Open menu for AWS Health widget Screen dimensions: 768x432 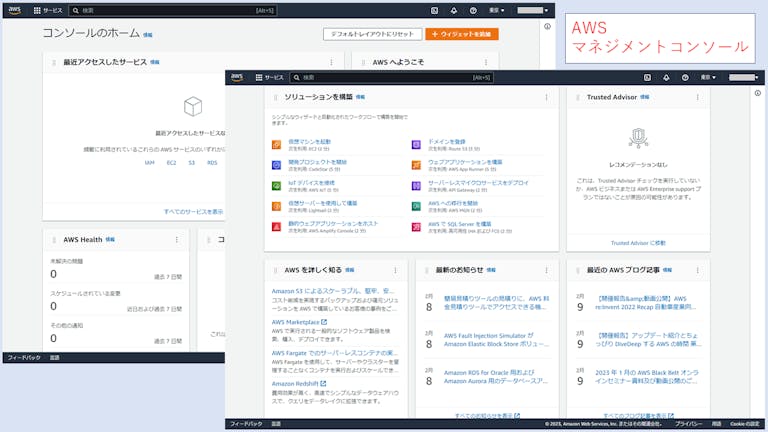[177, 240]
